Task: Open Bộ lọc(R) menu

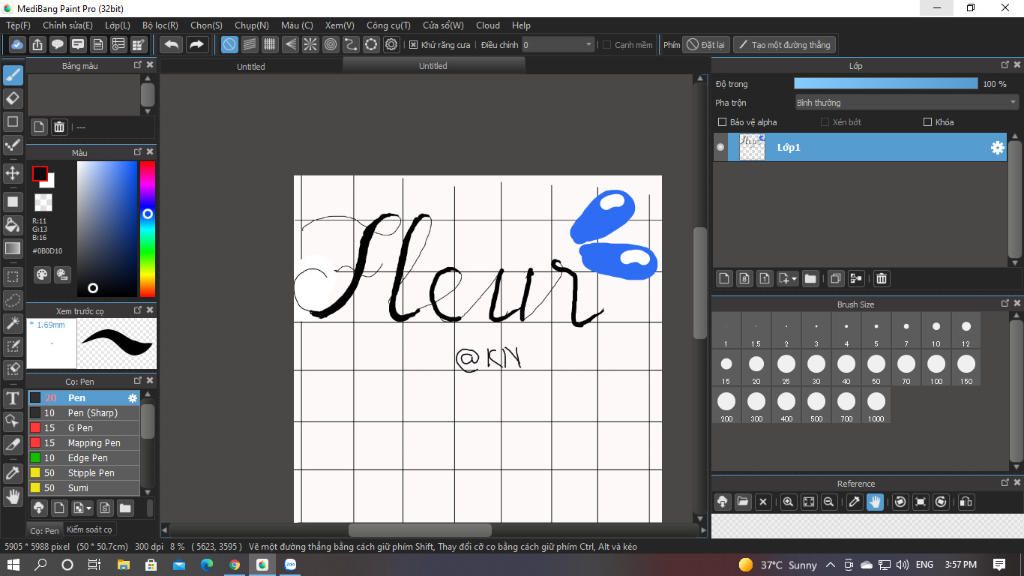Action: (x=160, y=25)
